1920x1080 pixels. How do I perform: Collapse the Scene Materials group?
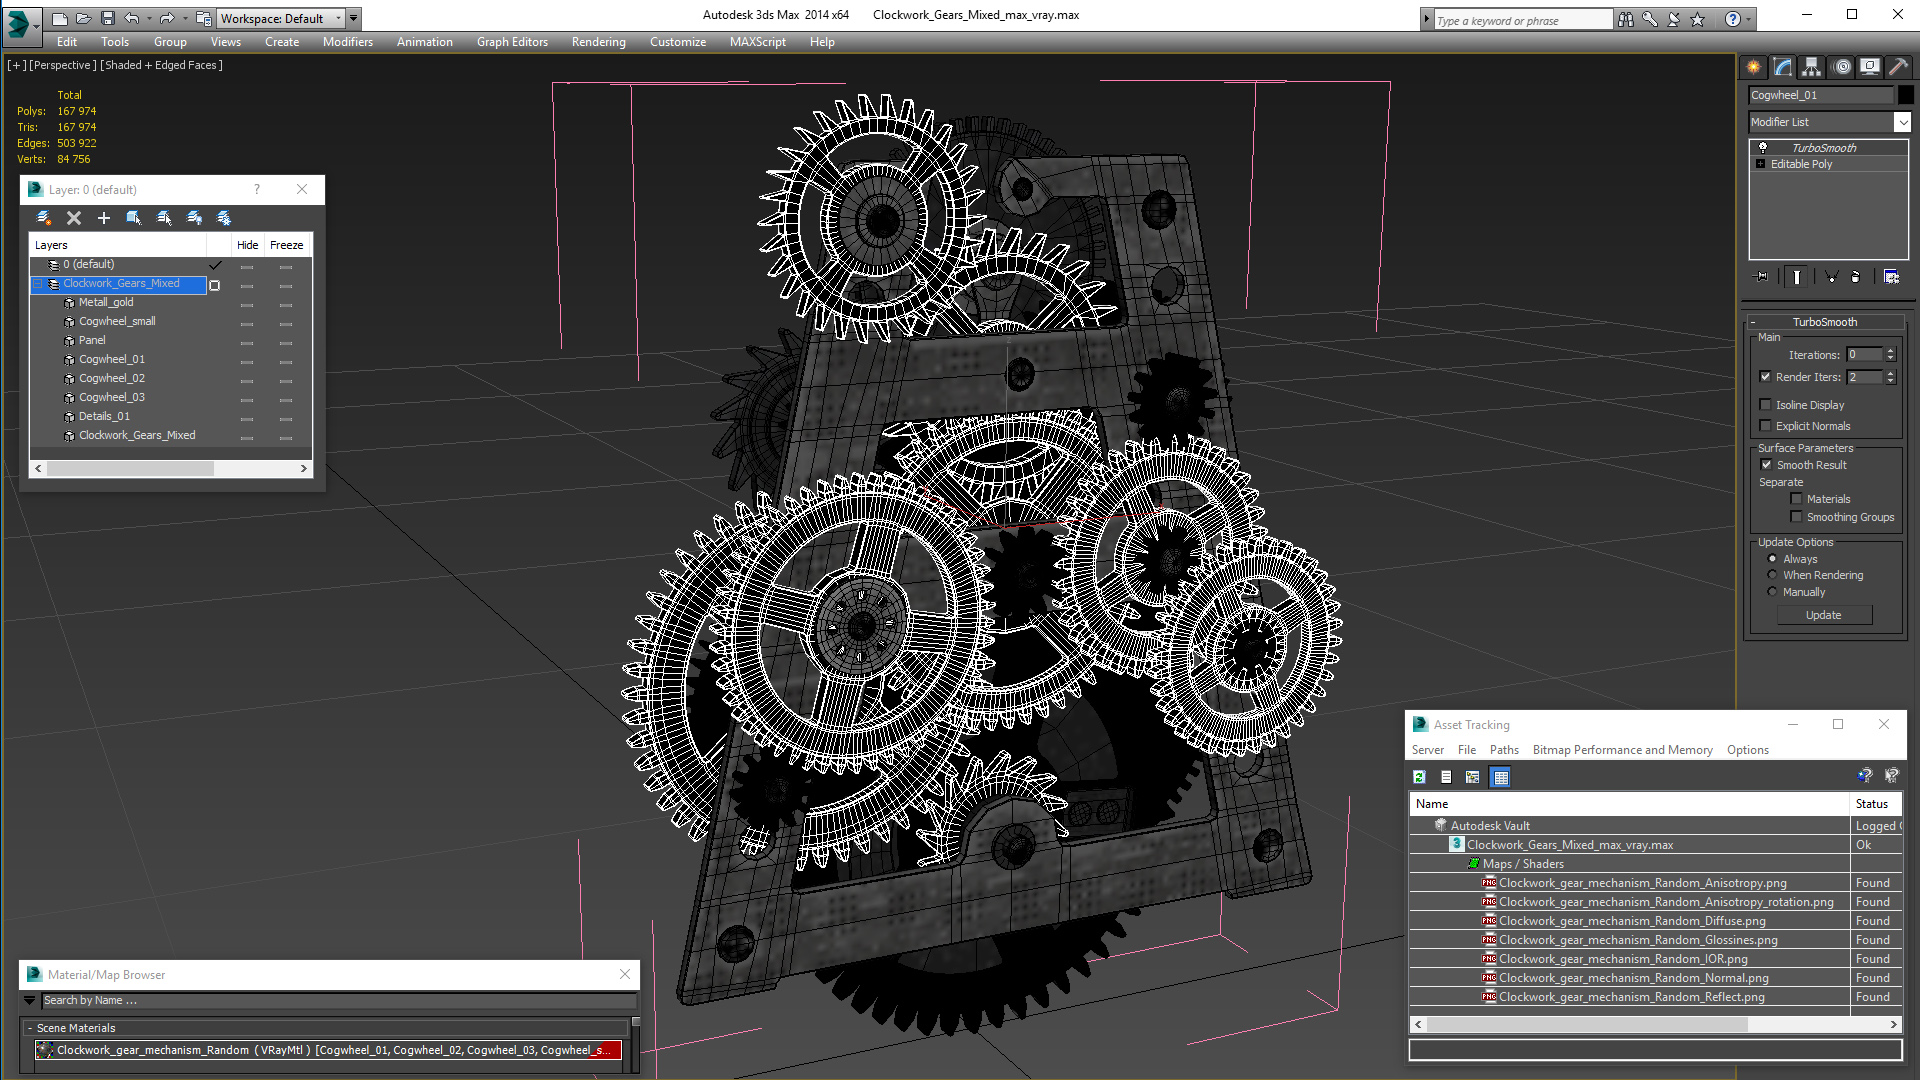[x=30, y=1028]
